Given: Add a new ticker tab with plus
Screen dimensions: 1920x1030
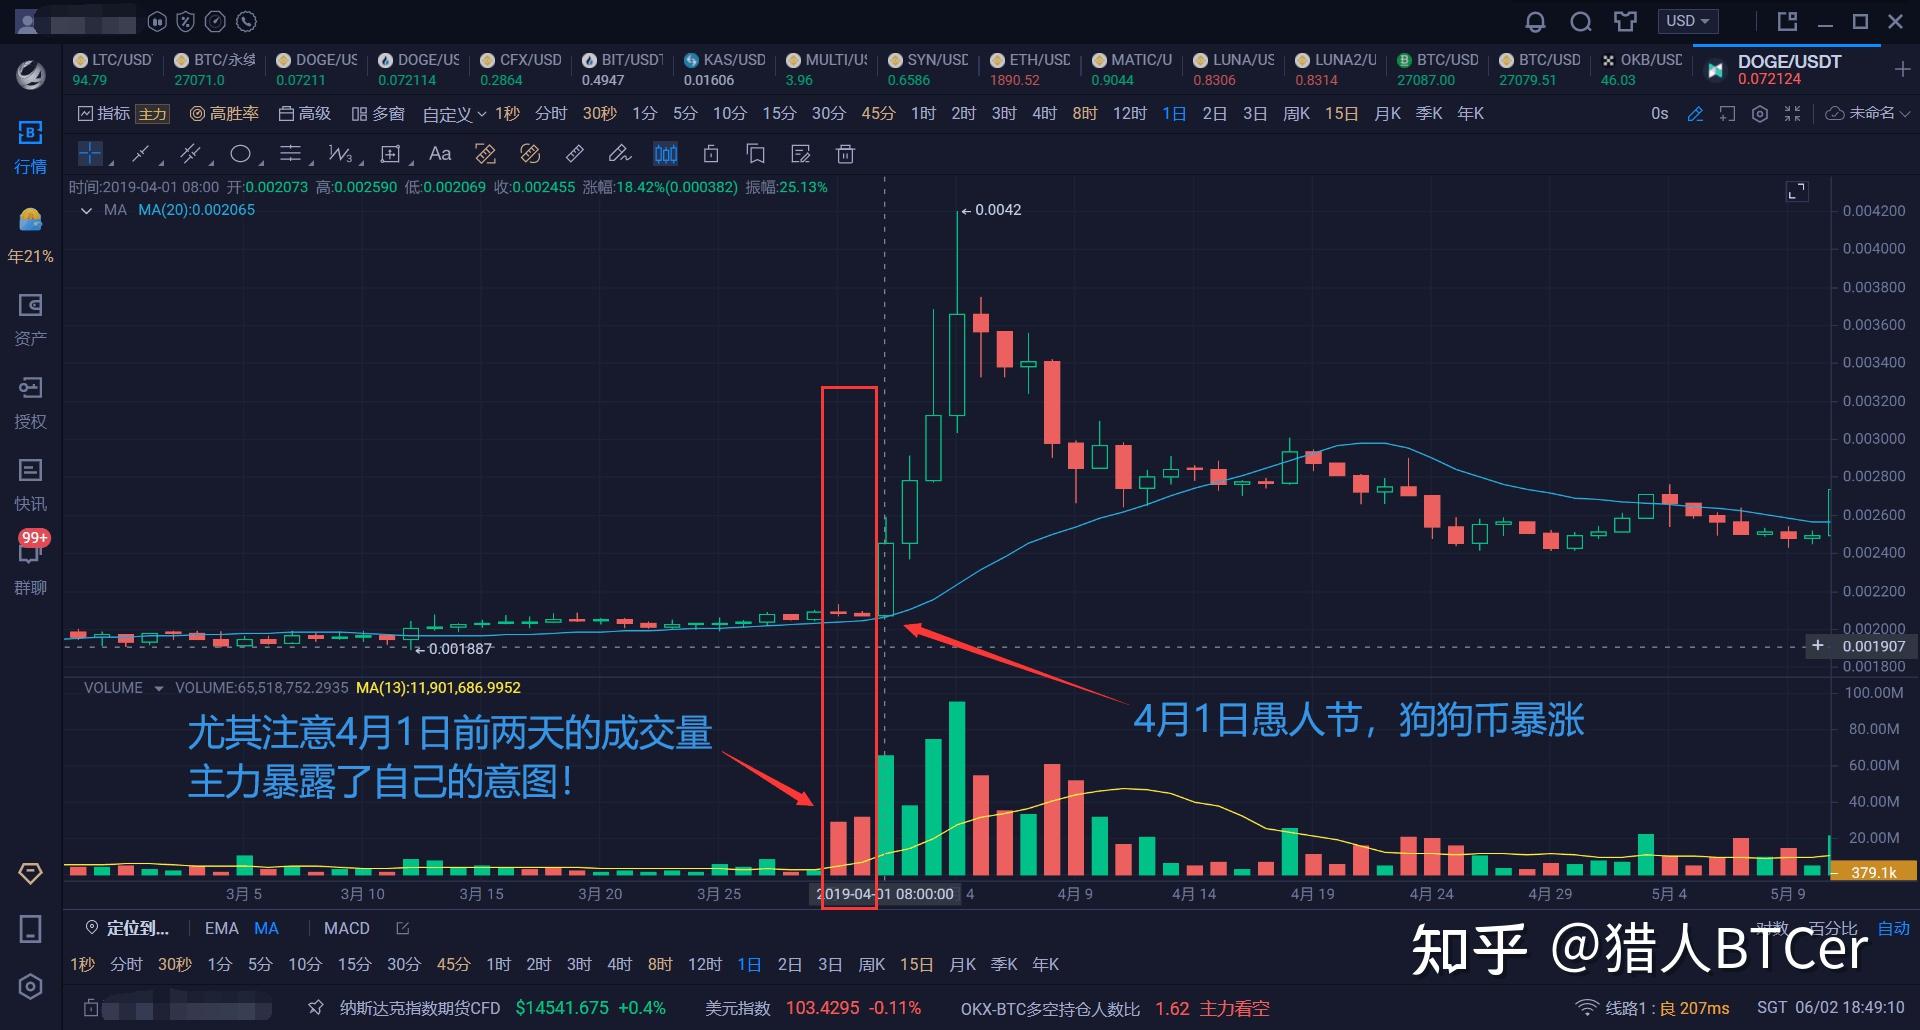Looking at the screenshot, I should 1902,69.
